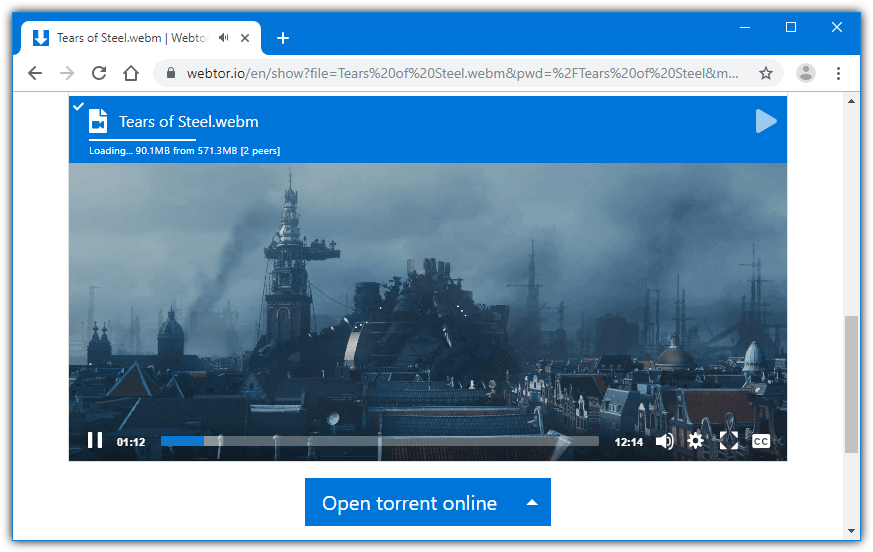The height and width of the screenshot is (552, 873).
Task: Expand the Open torrent online arrow
Action: [532, 502]
